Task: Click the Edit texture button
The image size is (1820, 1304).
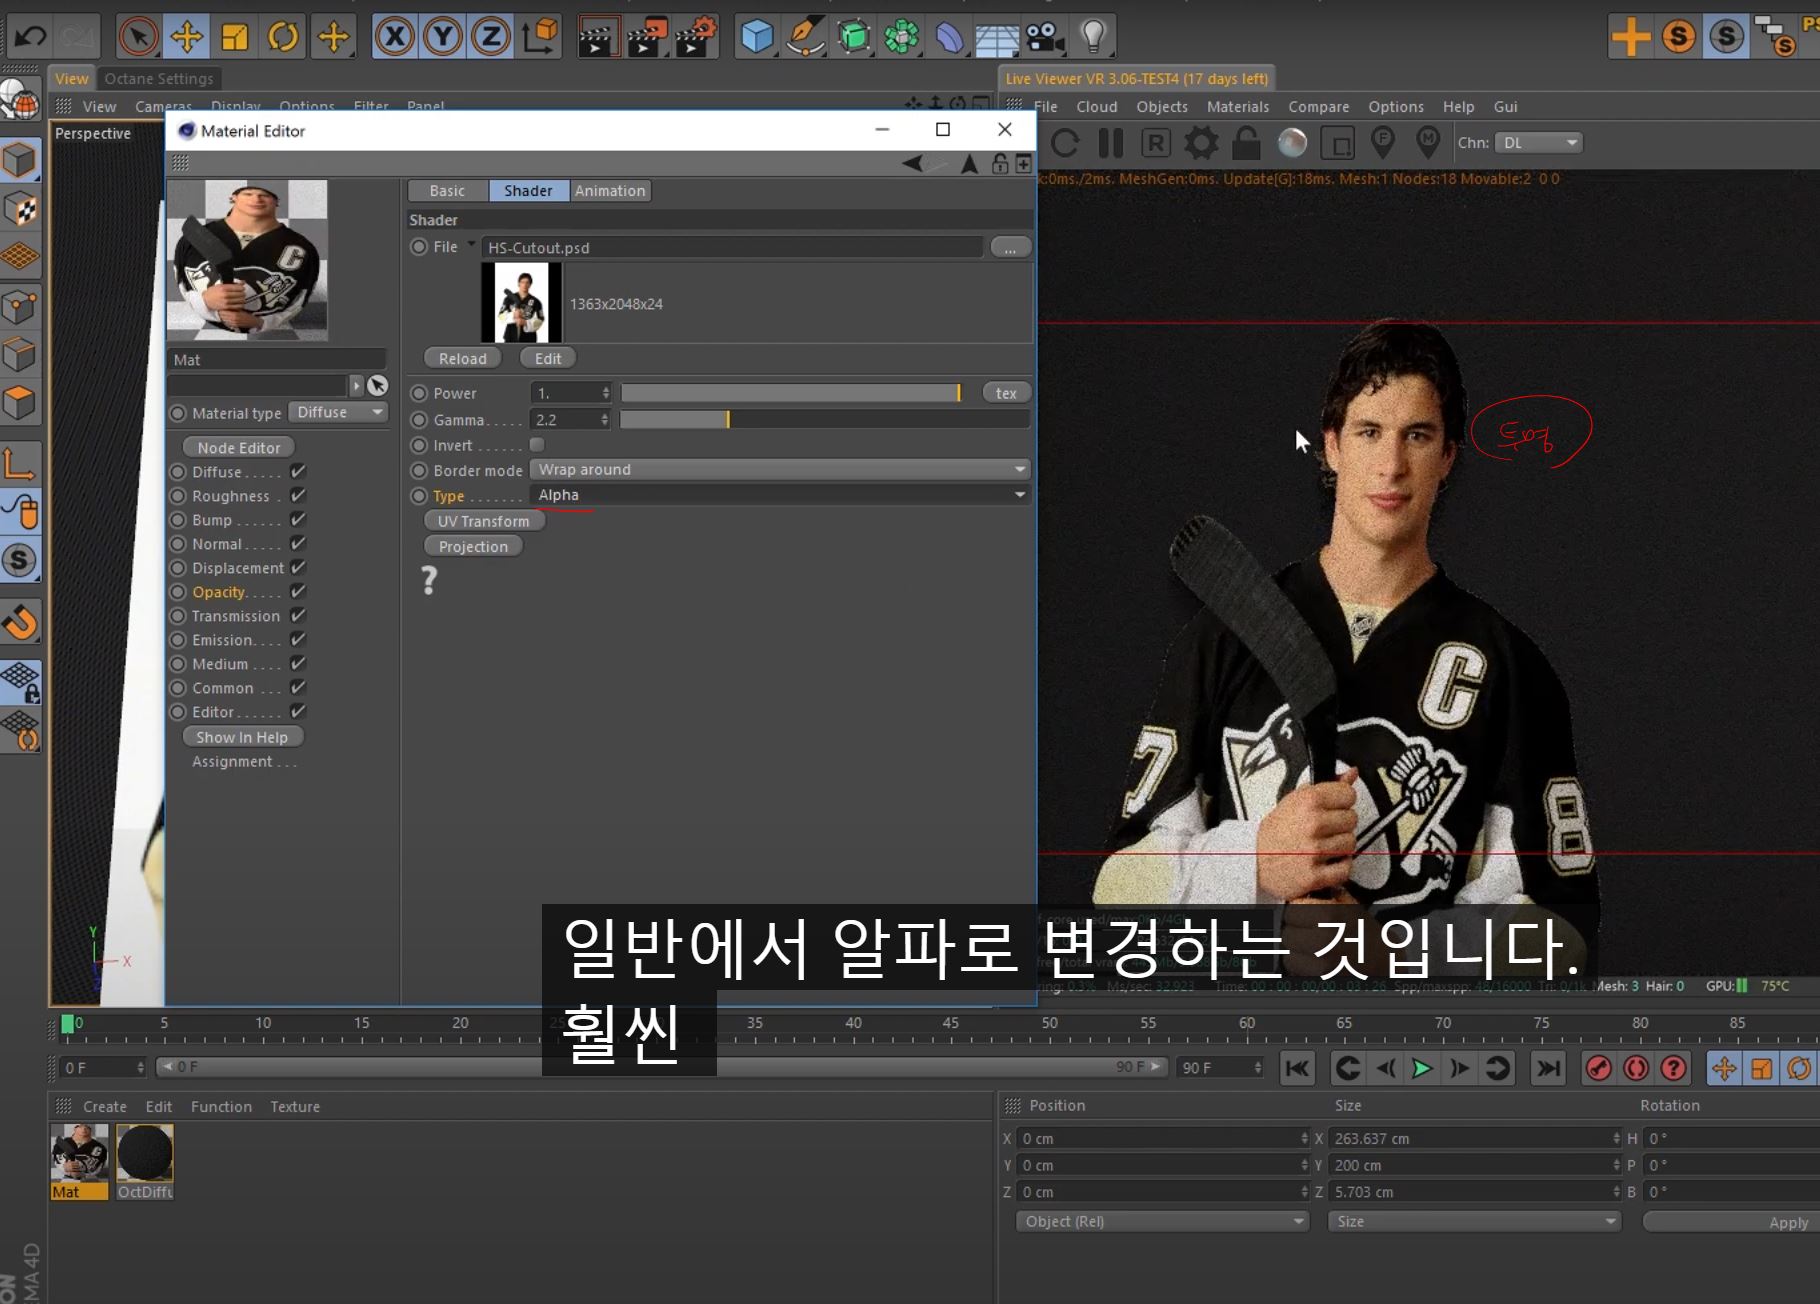Action: [548, 358]
